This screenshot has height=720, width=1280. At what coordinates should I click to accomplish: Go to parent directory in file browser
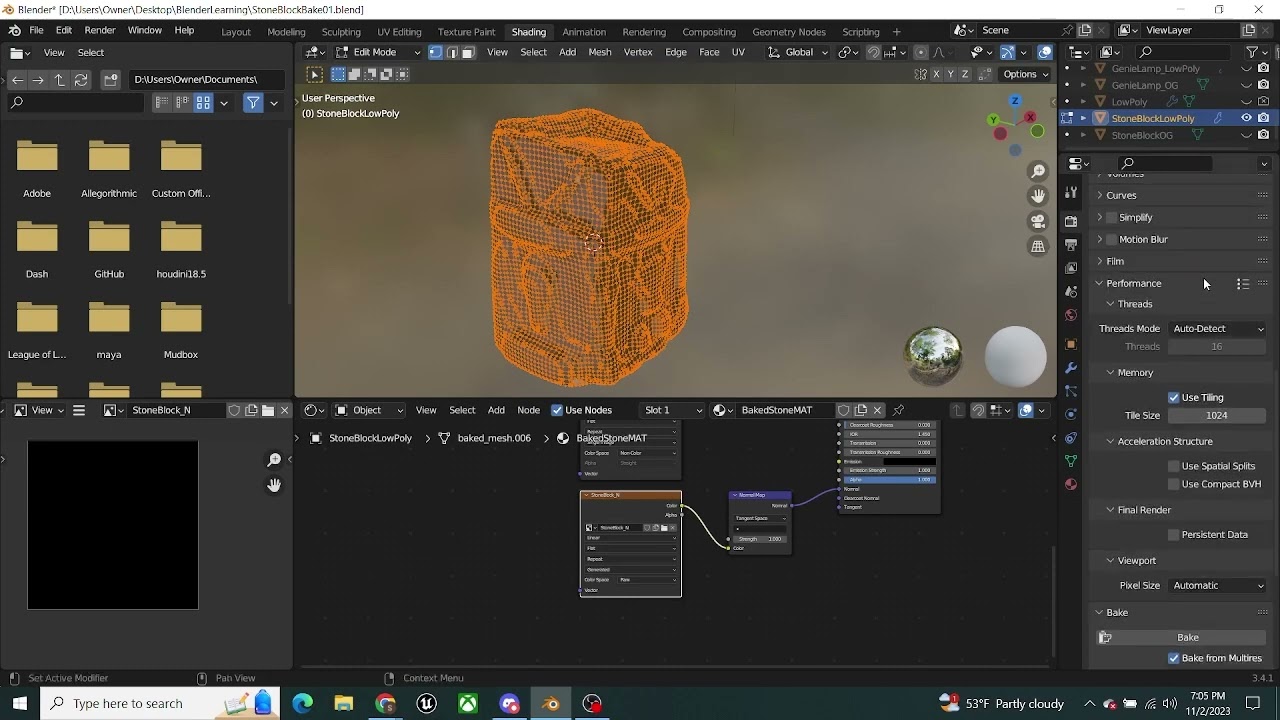click(x=59, y=79)
